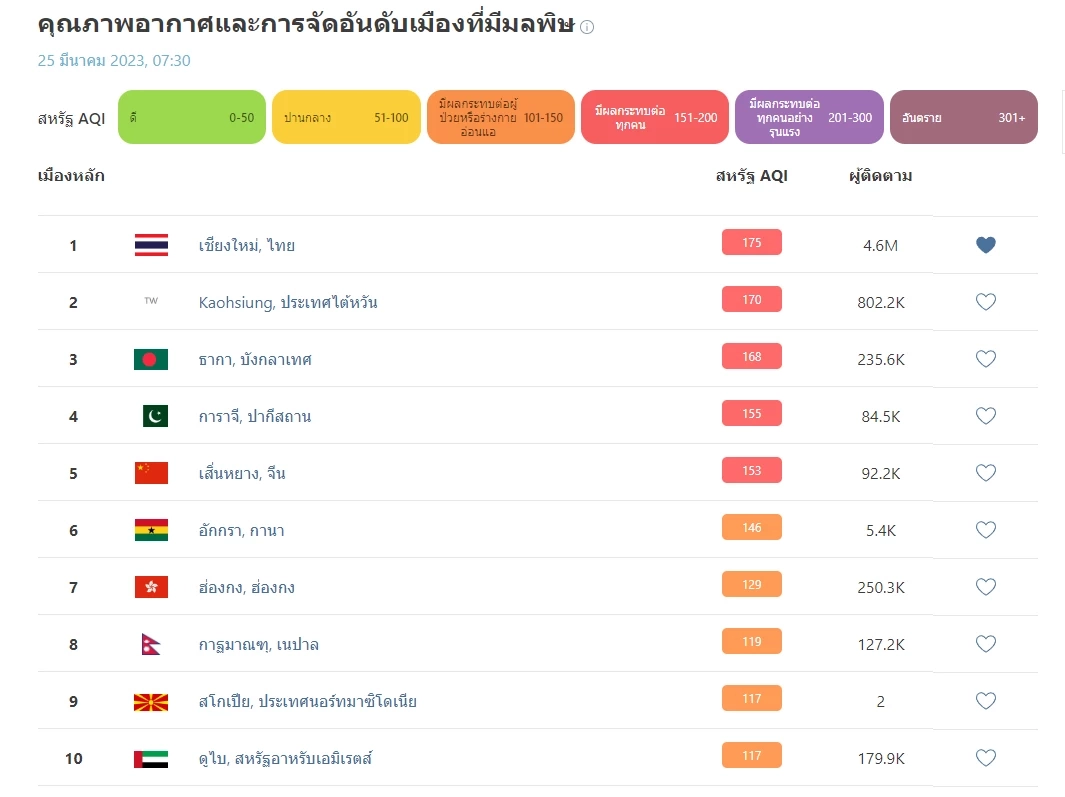This screenshot has height=797, width=1065.
Task: Click the Nepal flag beside Kathmandu
Action: [x=148, y=643]
